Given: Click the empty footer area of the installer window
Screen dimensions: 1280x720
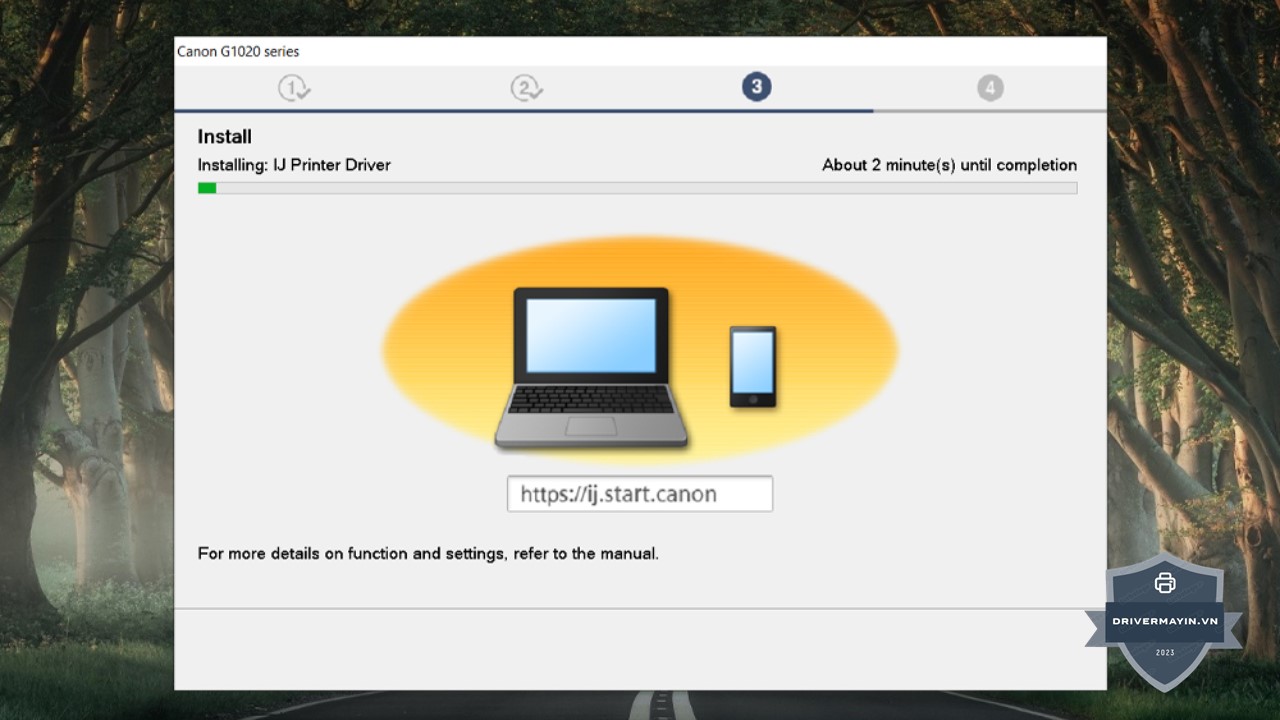Looking at the screenshot, I should (x=640, y=648).
